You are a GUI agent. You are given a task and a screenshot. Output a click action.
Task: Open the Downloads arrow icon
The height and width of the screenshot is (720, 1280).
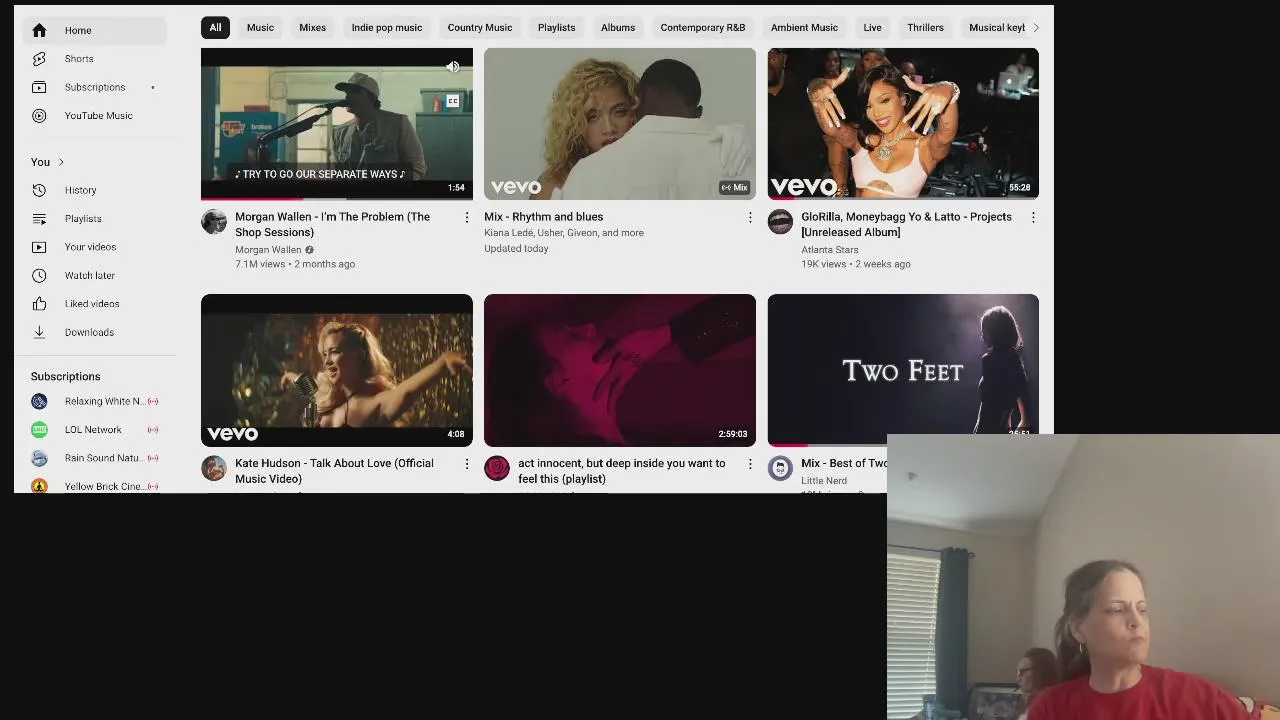[x=39, y=332]
